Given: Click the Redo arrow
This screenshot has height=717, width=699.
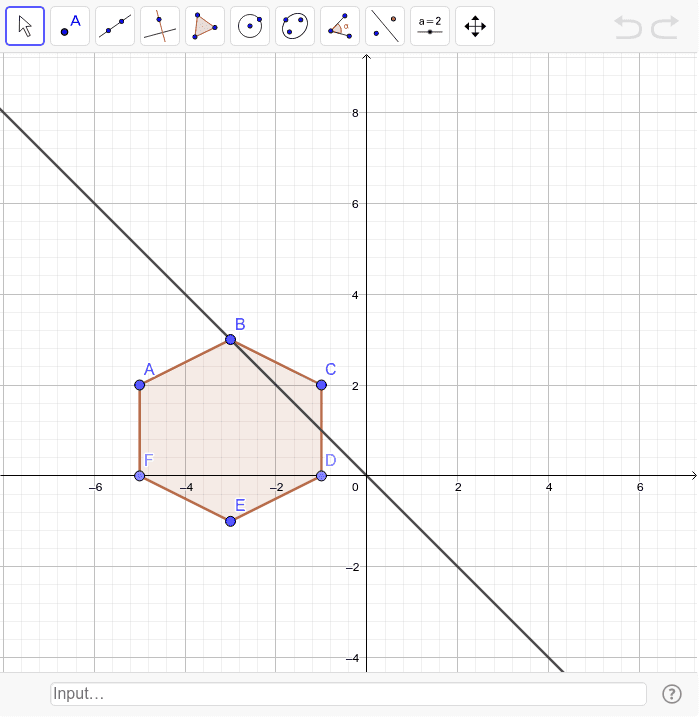Looking at the screenshot, I should click(x=665, y=27).
